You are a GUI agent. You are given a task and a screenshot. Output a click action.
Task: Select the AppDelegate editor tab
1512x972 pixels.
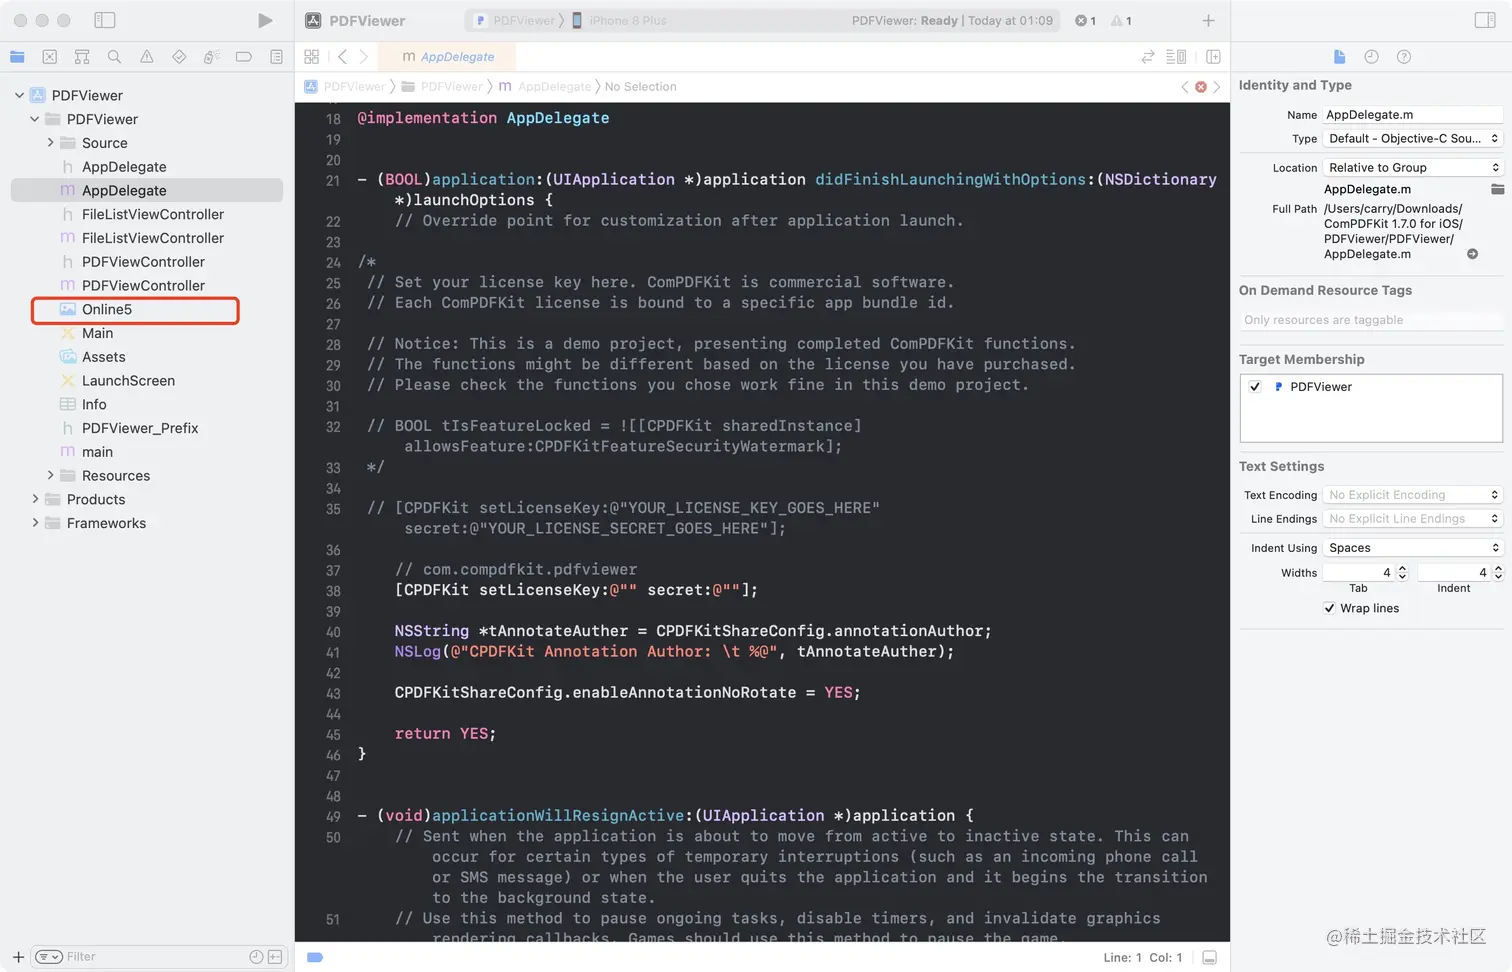tap(448, 57)
